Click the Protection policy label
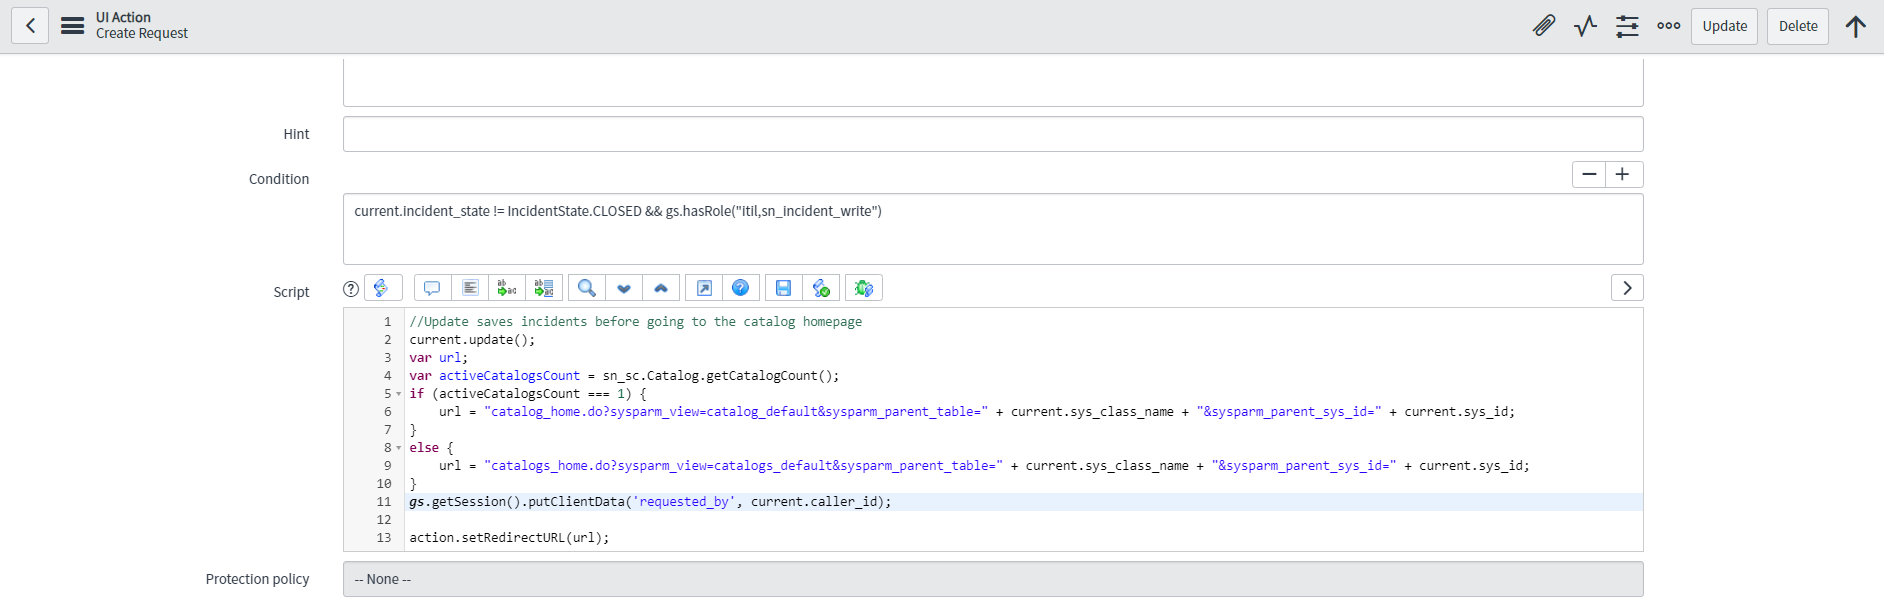Image resolution: width=1884 pixels, height=603 pixels. (x=257, y=579)
